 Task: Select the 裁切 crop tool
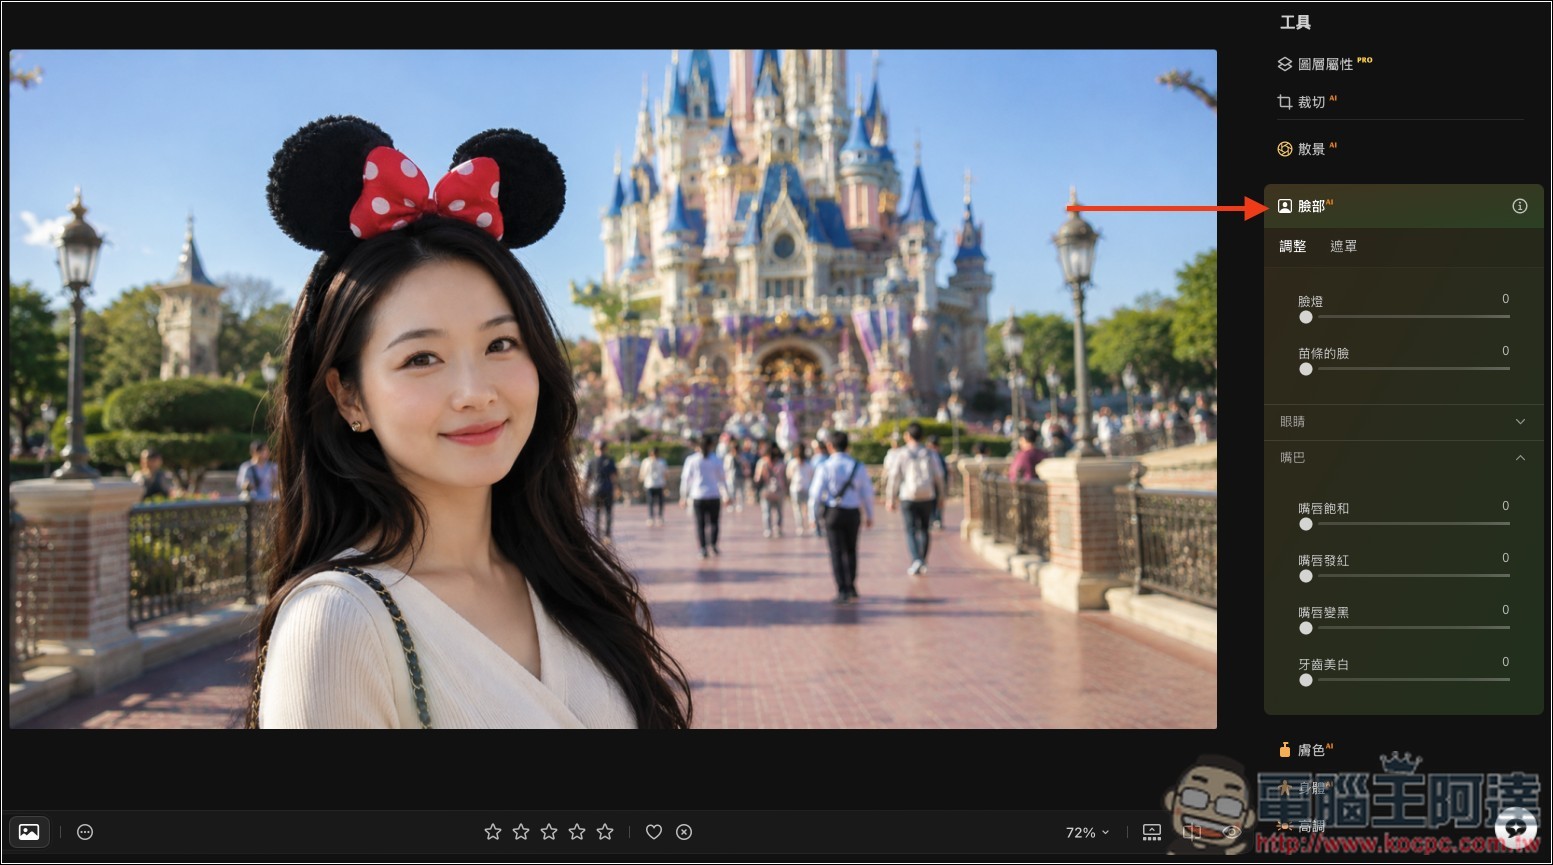(1306, 102)
